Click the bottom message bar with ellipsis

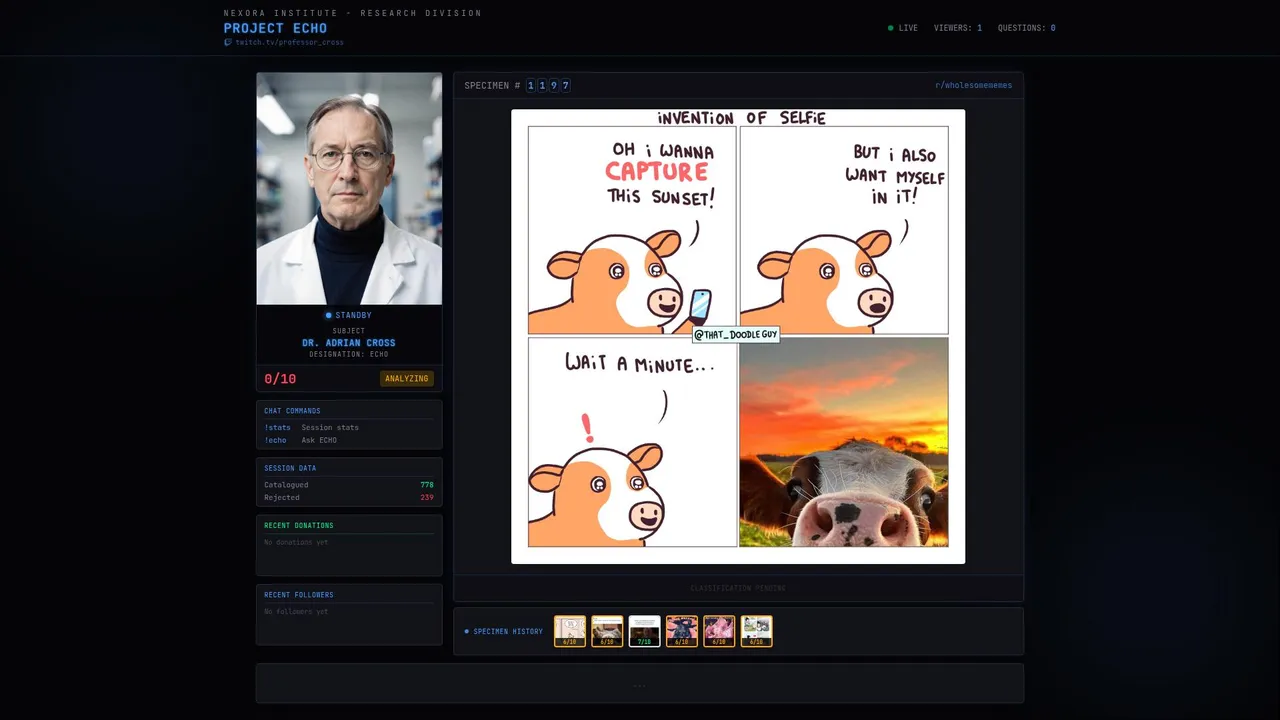639,684
